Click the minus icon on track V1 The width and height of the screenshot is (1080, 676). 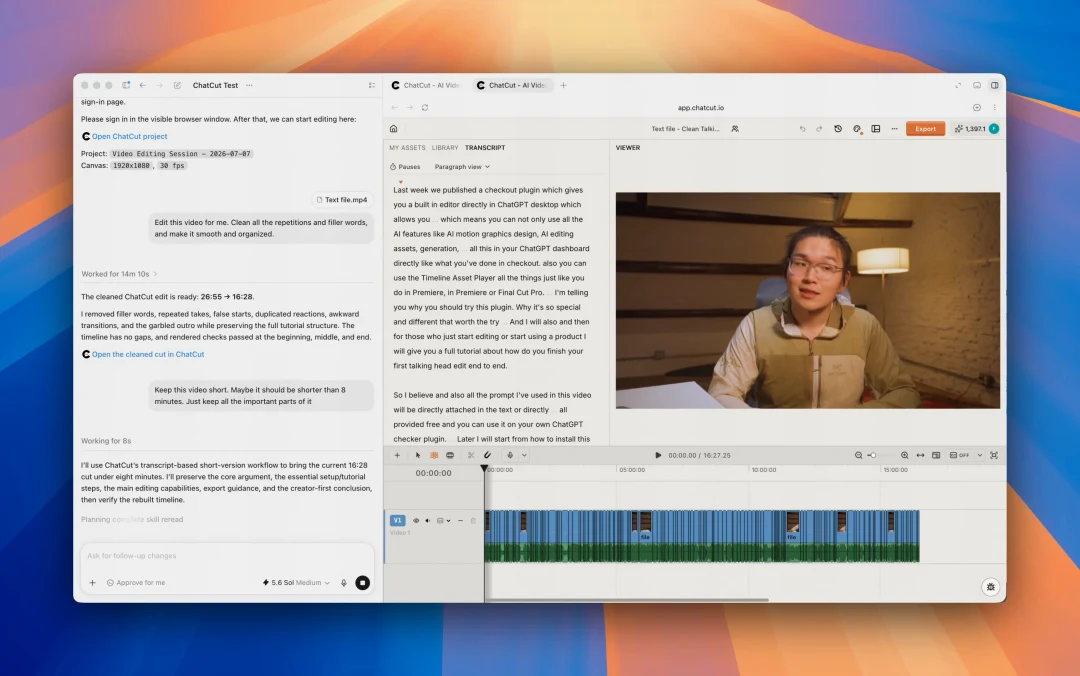pos(461,521)
